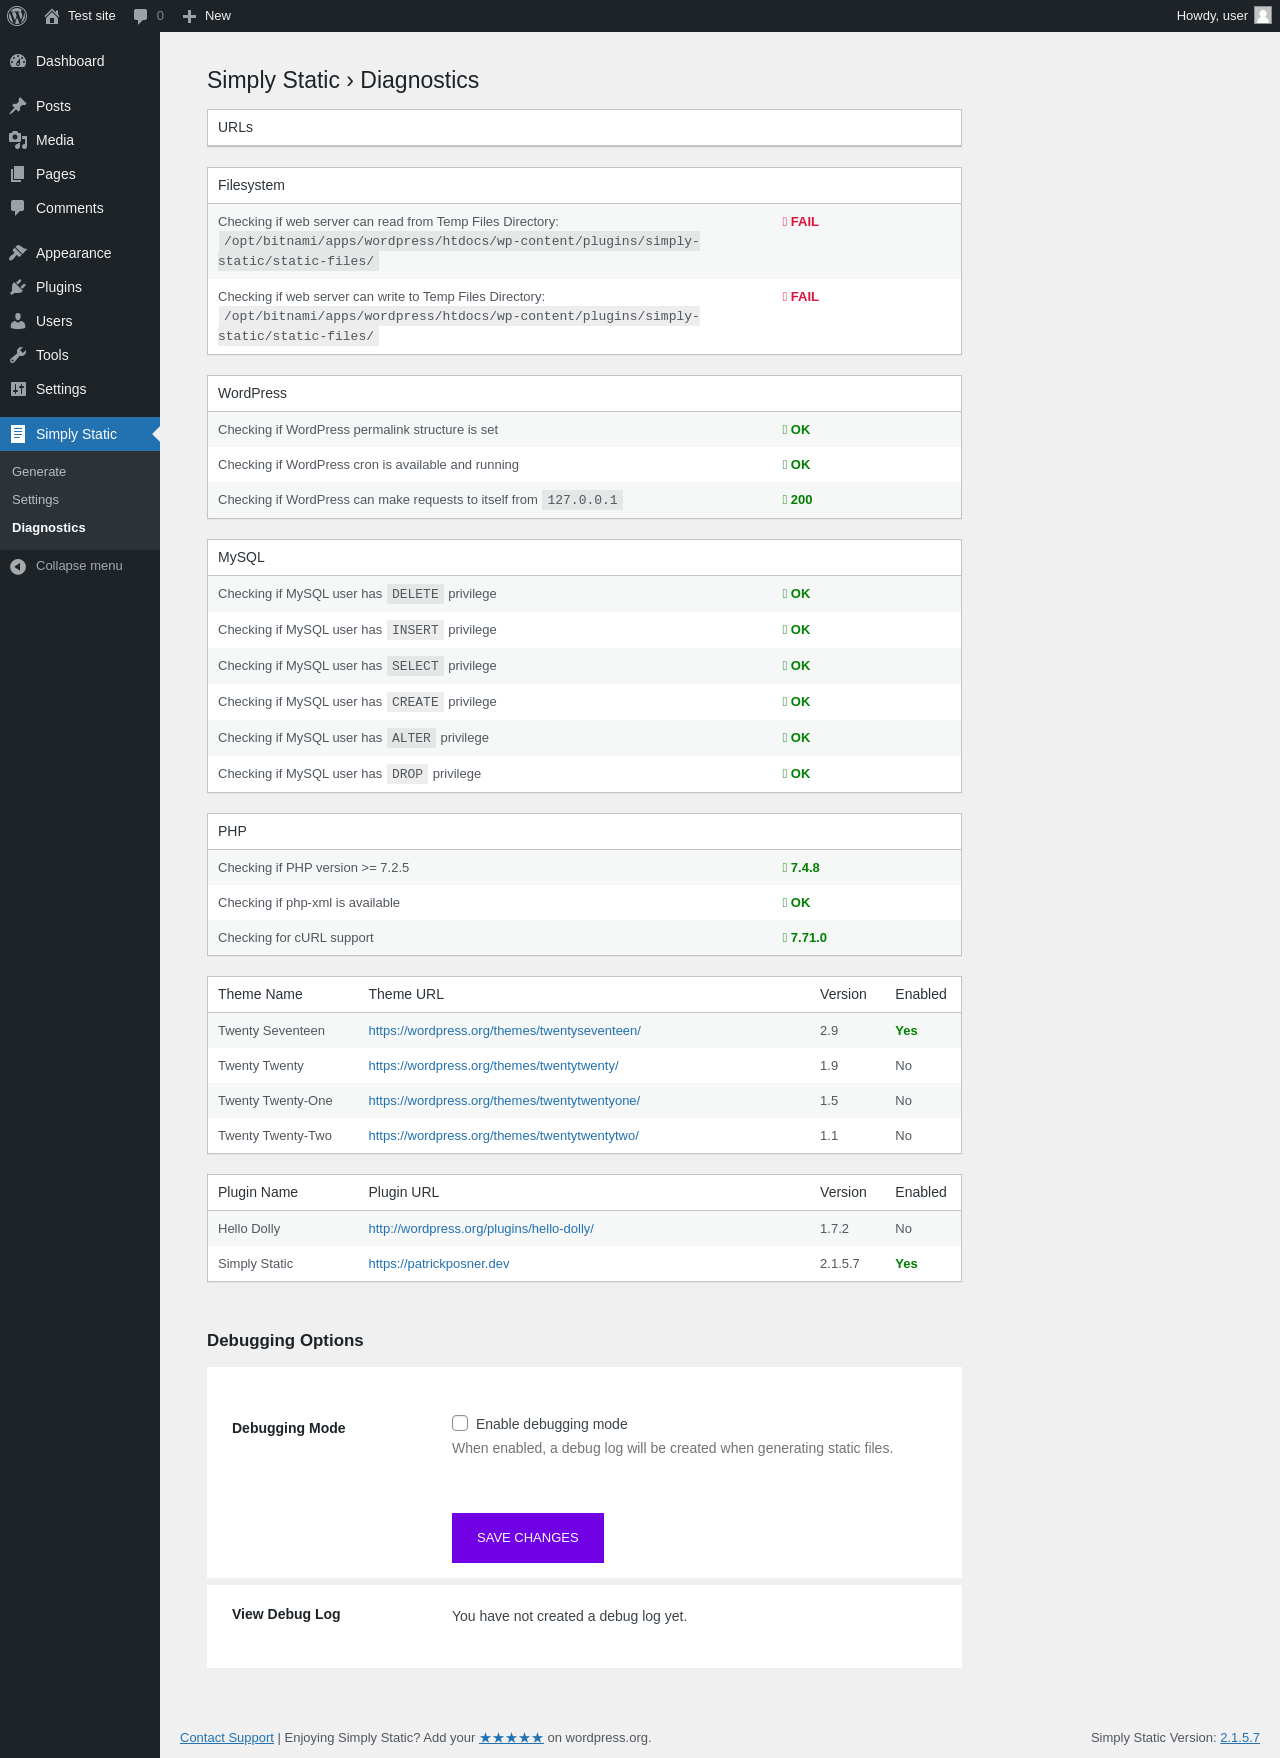This screenshot has height=1758, width=1280.
Task: Open the Appearance menu
Action: pos(80,253)
